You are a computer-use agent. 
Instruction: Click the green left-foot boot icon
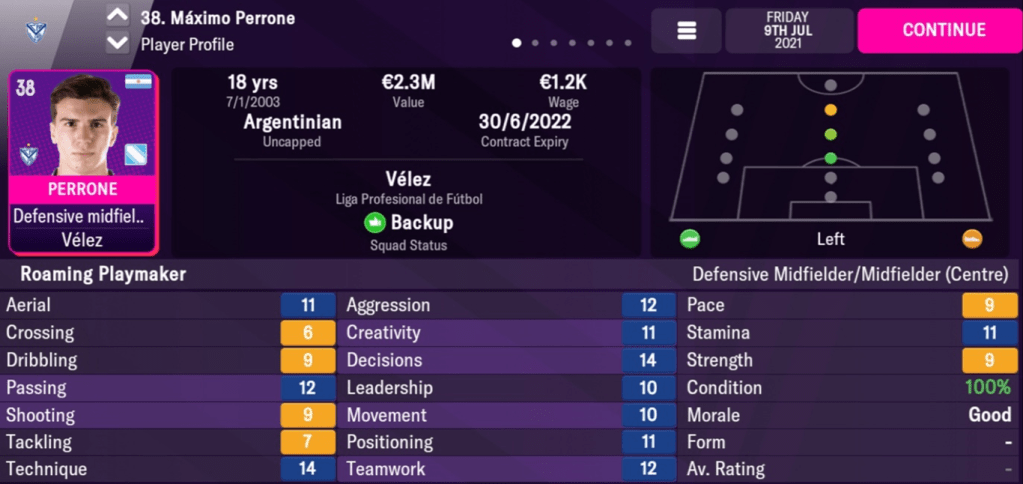tap(690, 239)
